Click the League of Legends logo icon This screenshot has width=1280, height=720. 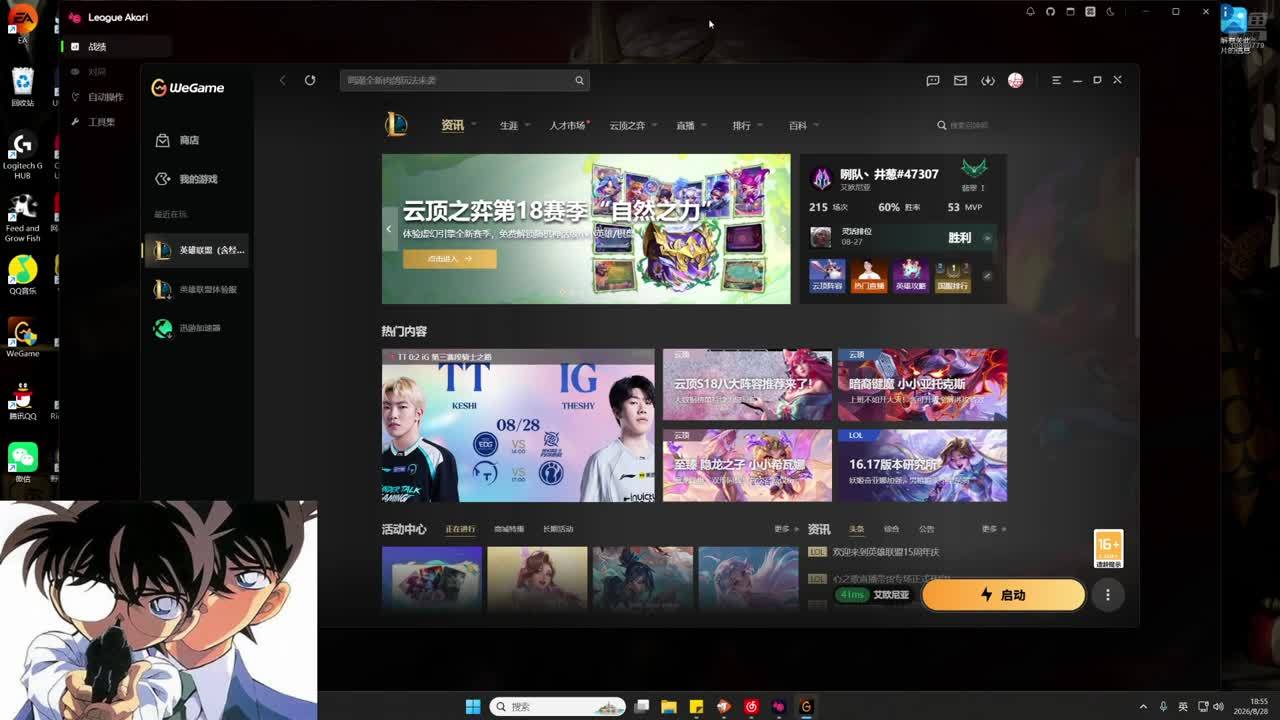click(396, 124)
